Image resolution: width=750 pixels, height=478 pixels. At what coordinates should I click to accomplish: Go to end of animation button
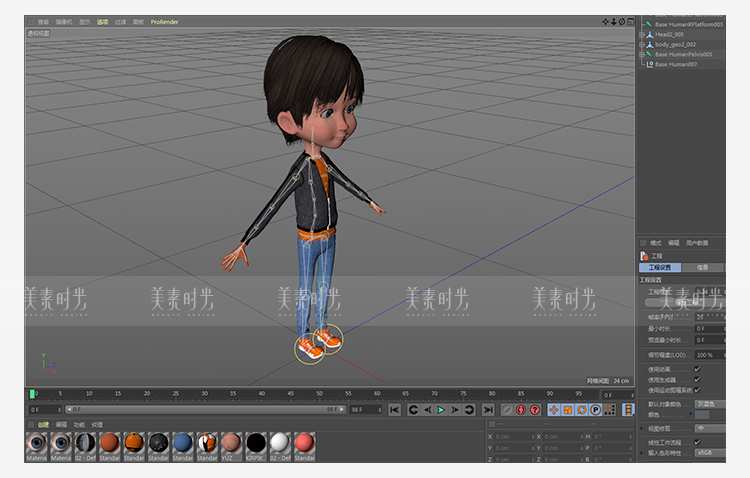pyautogui.click(x=488, y=410)
